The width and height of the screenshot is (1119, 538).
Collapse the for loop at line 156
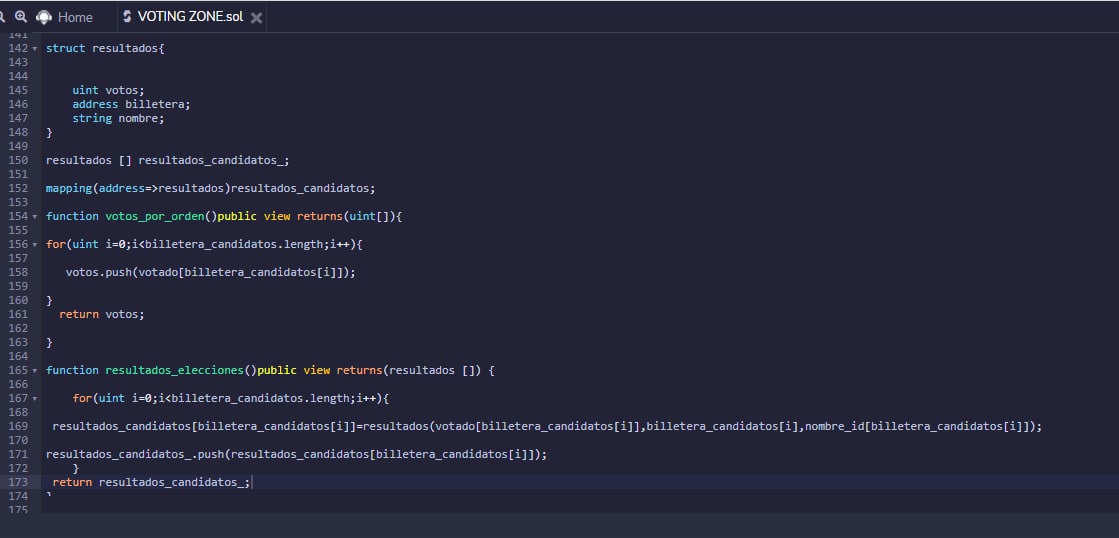pyautogui.click(x=34, y=244)
